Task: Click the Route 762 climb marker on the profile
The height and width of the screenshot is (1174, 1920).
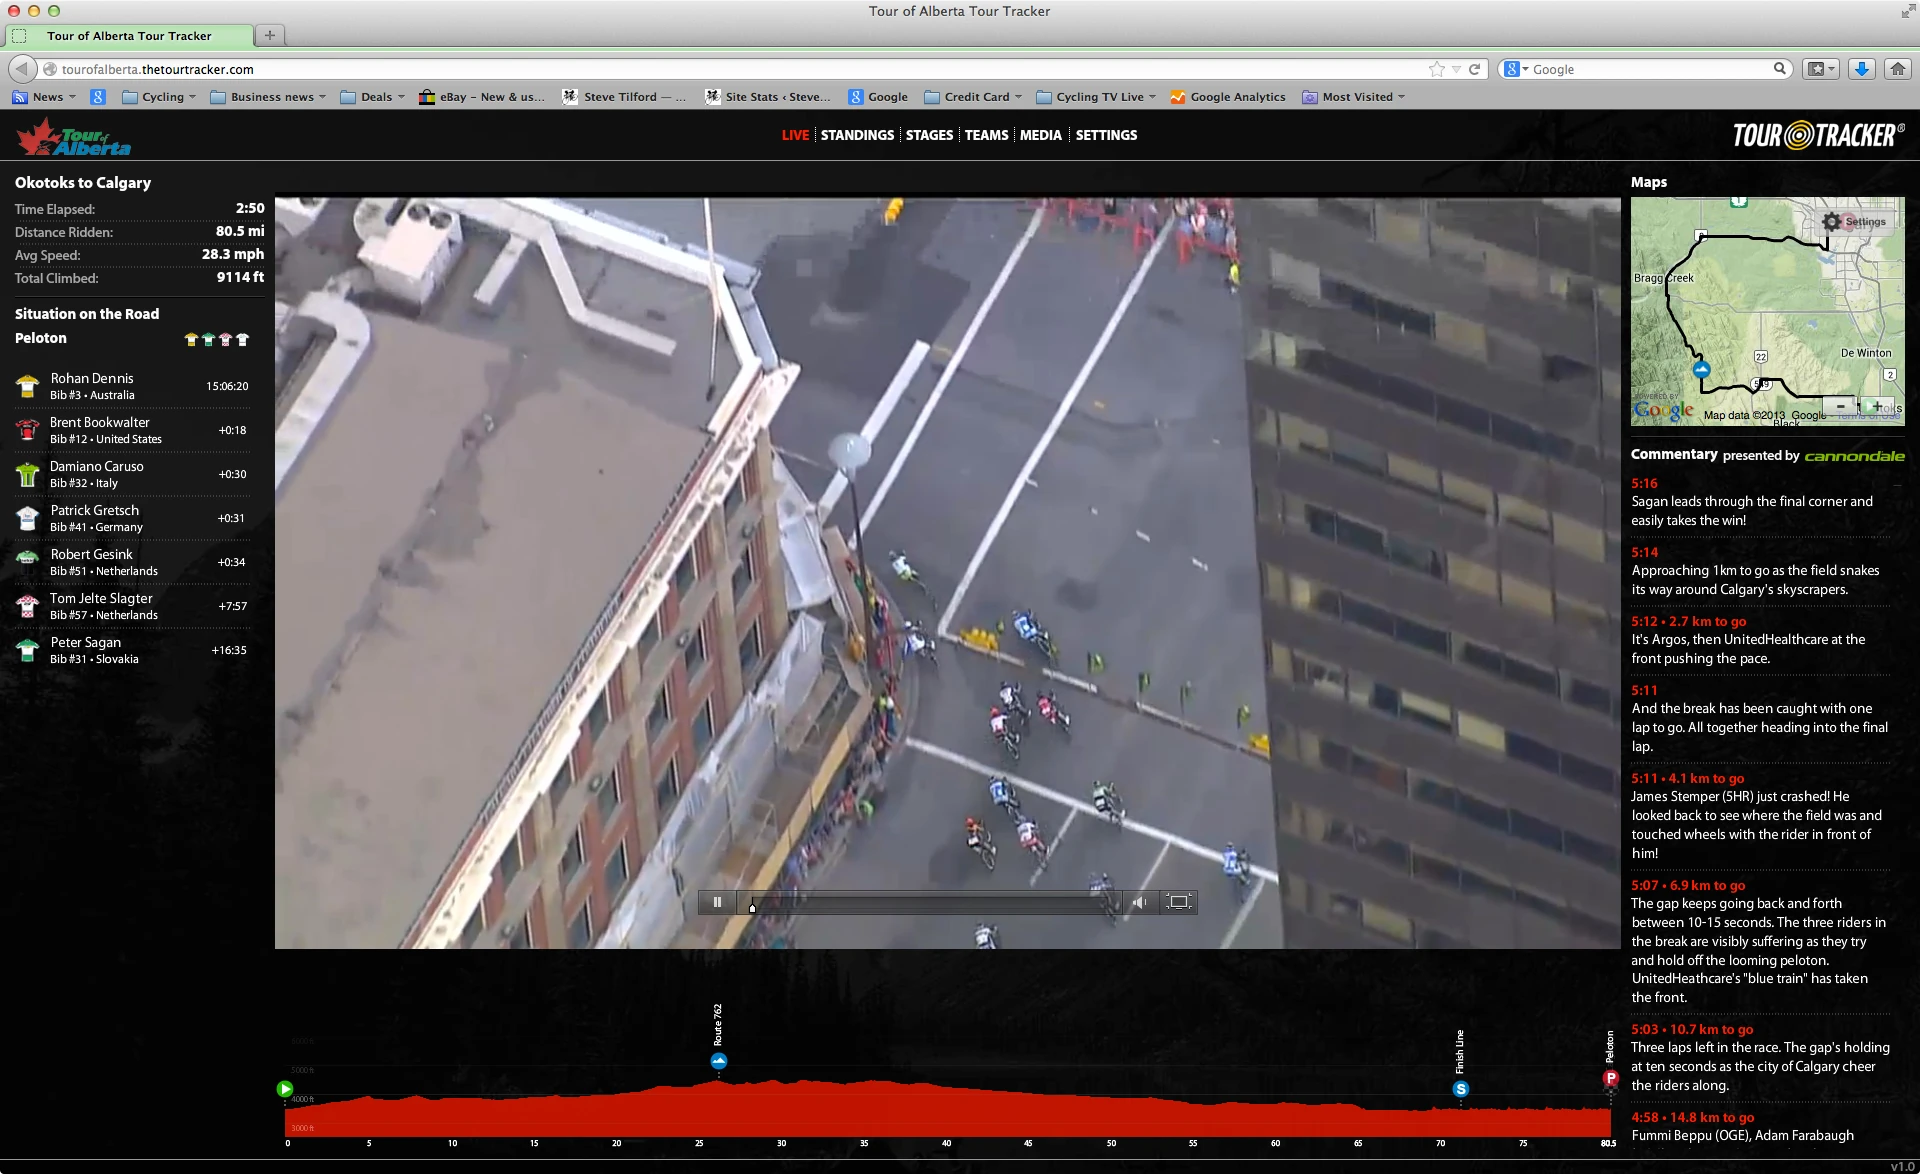Action: click(x=720, y=1060)
